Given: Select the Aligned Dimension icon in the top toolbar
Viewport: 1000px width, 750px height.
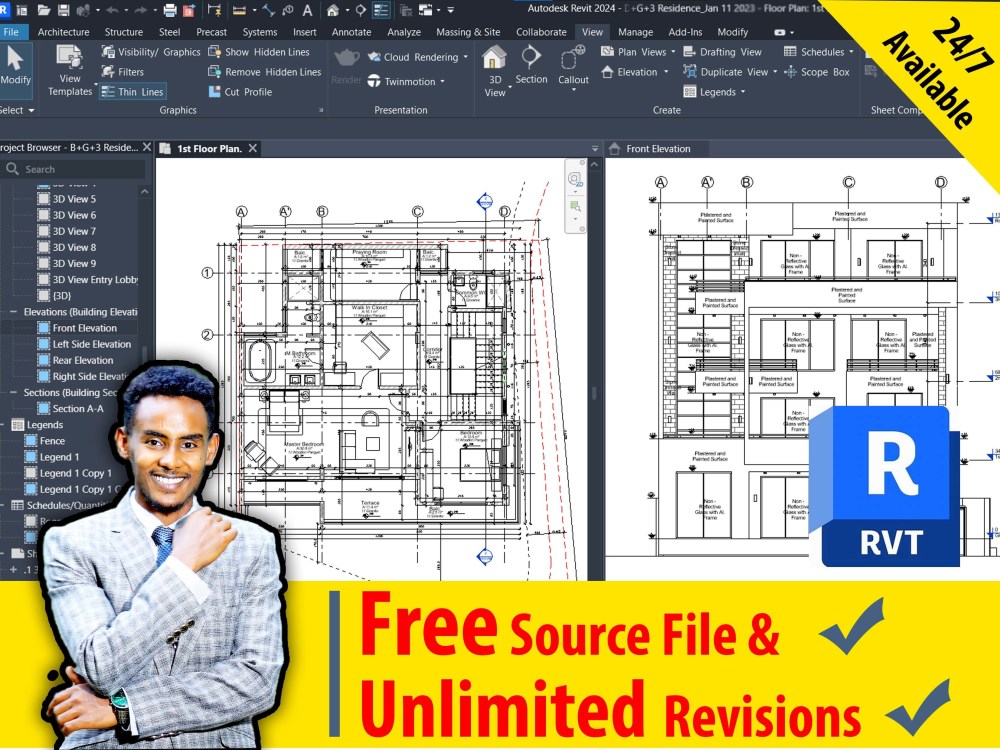Looking at the screenshot, I should point(269,10).
